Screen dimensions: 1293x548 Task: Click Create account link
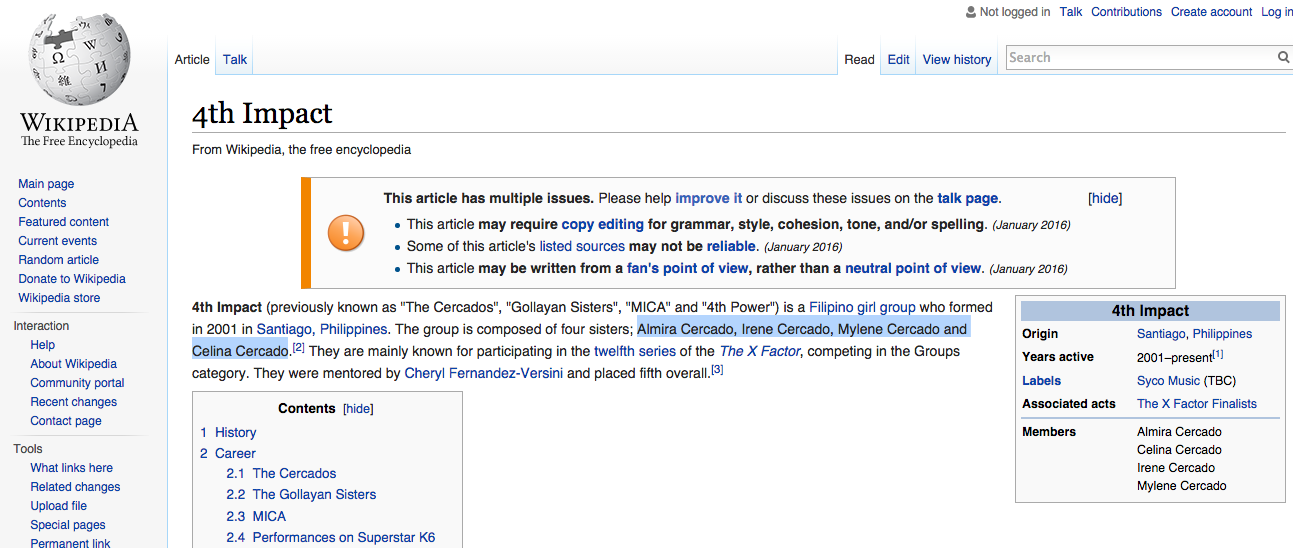pyautogui.click(x=1211, y=12)
